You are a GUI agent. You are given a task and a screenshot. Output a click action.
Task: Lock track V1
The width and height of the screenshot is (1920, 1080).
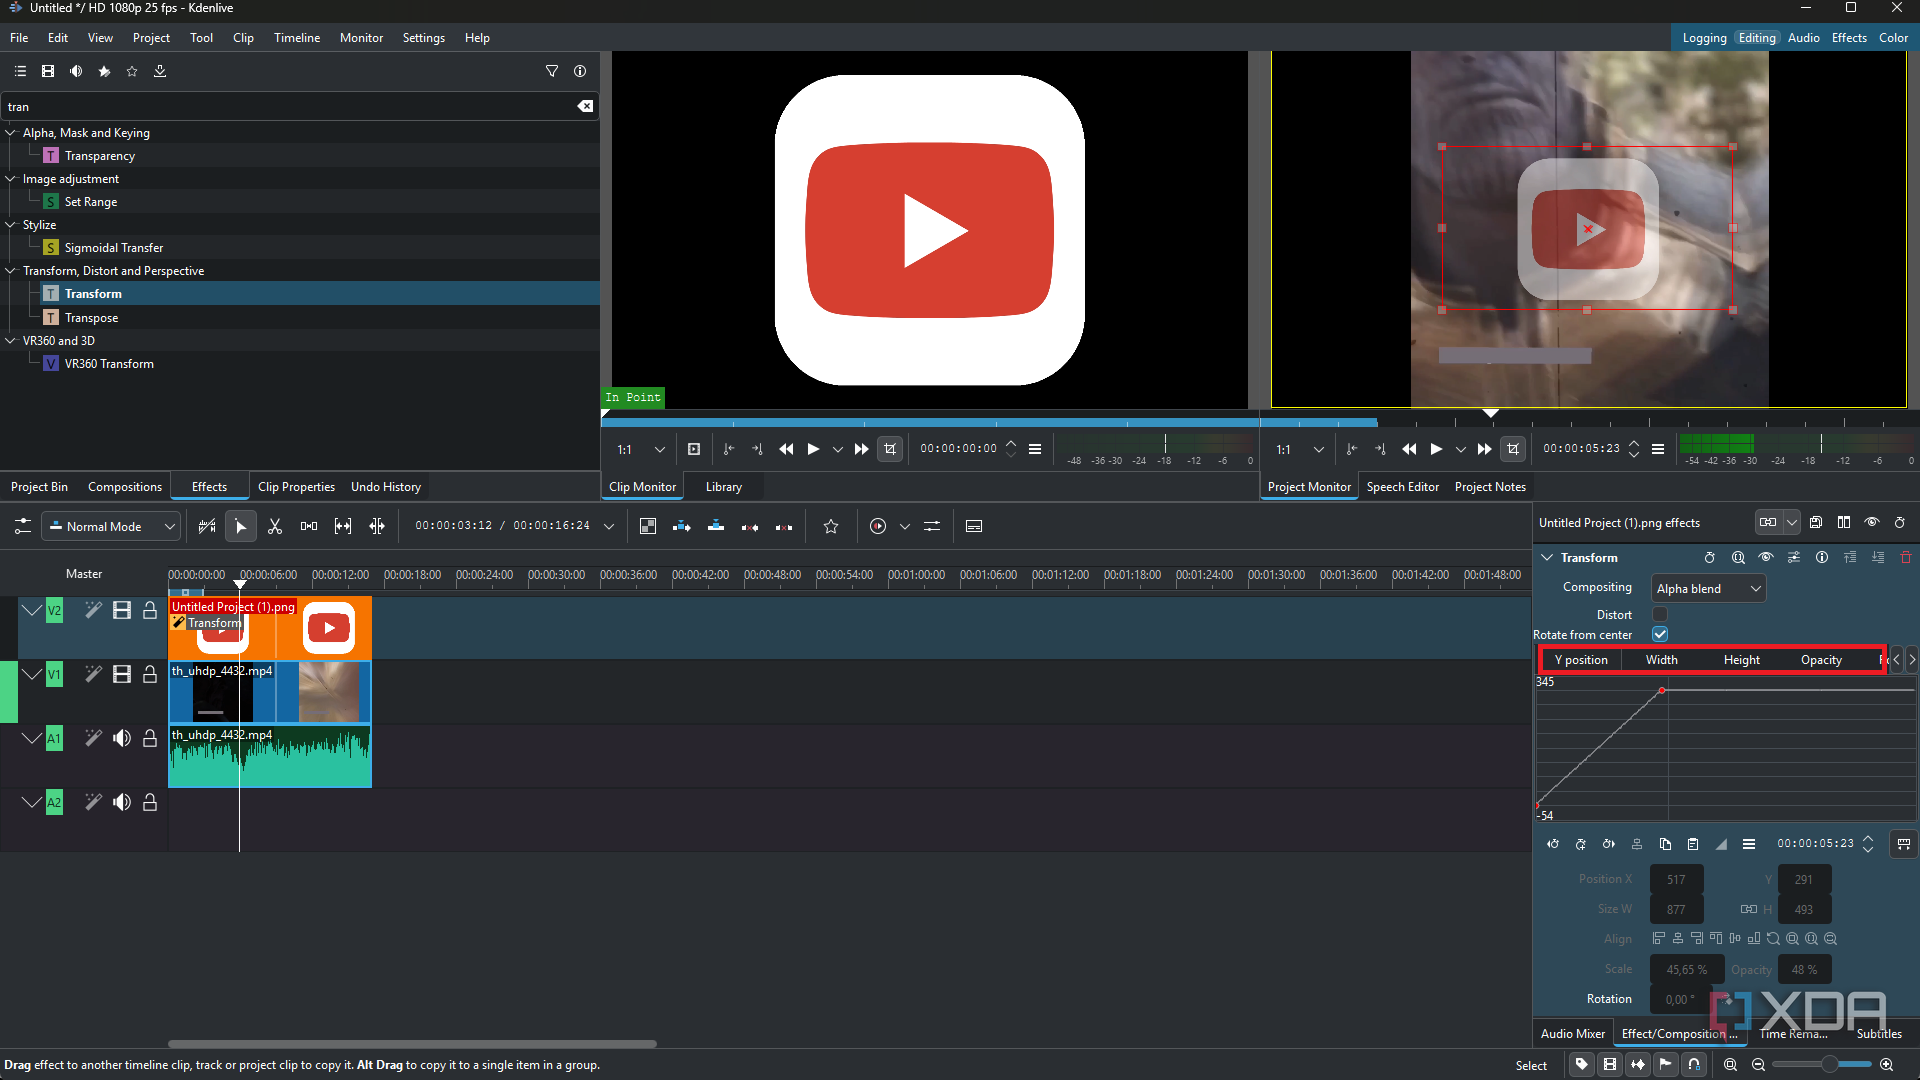150,674
